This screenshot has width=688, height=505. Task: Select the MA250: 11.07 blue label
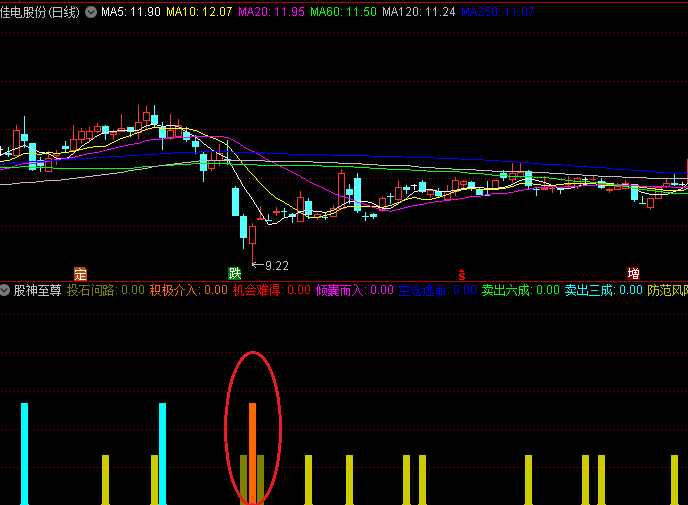[498, 12]
